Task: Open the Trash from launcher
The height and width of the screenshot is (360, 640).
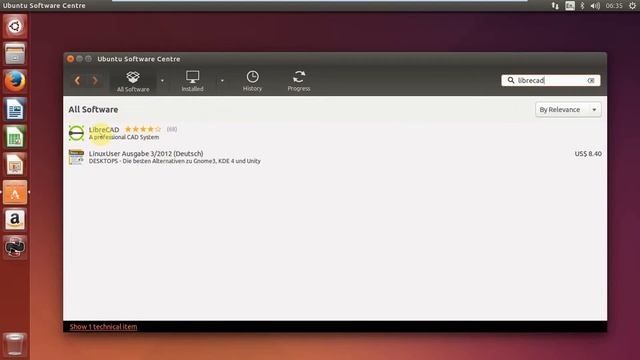Action: [15, 345]
